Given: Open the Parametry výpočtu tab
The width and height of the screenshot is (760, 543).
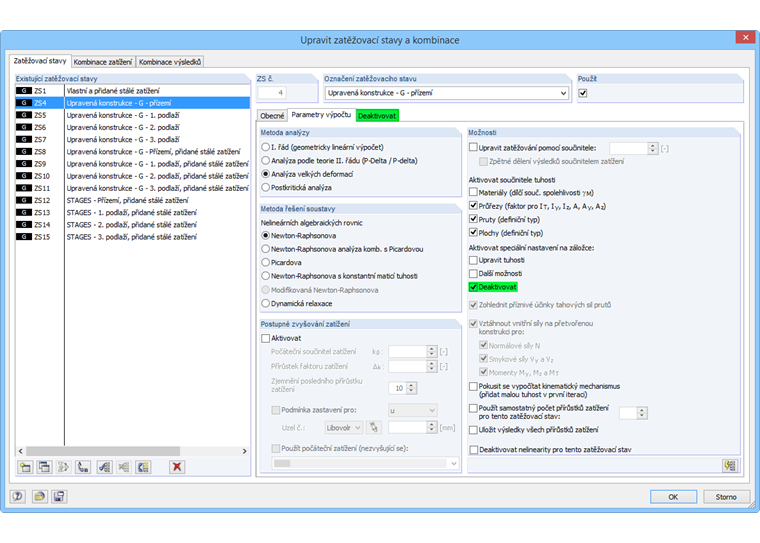Looking at the screenshot, I should (321, 114).
